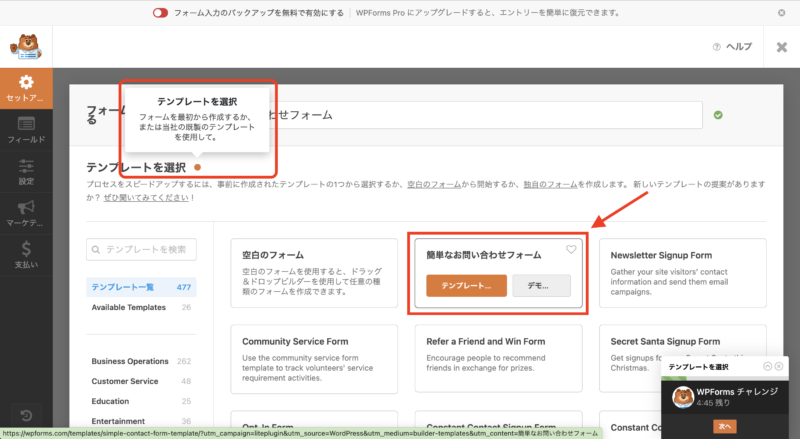Screen dimensions: 800x439
Task: Click the デモ... button
Action: pyautogui.click(x=541, y=286)
